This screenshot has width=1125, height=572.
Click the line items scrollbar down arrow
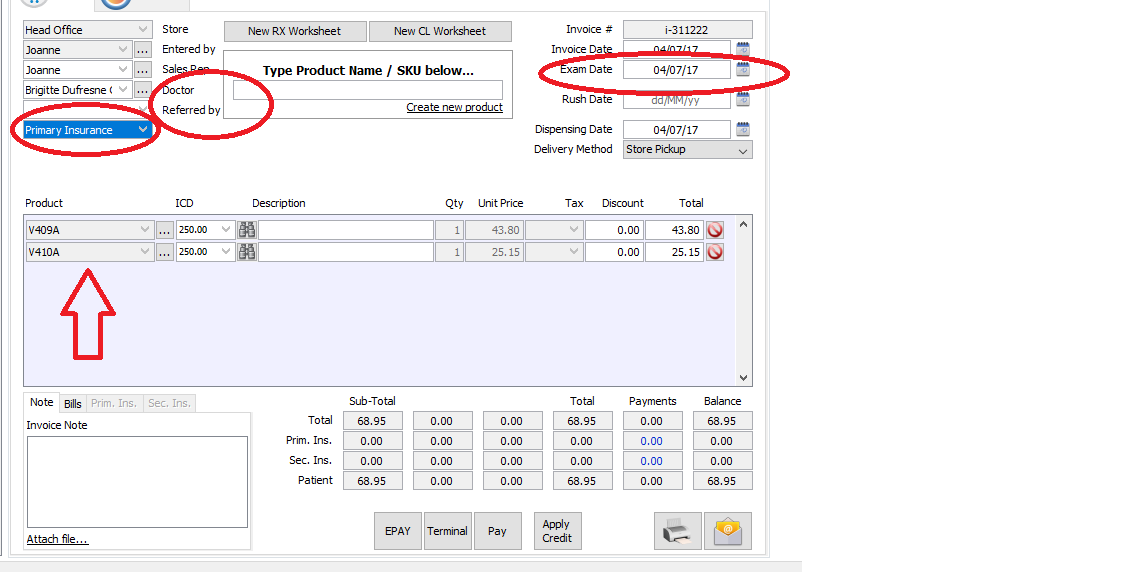(743, 378)
